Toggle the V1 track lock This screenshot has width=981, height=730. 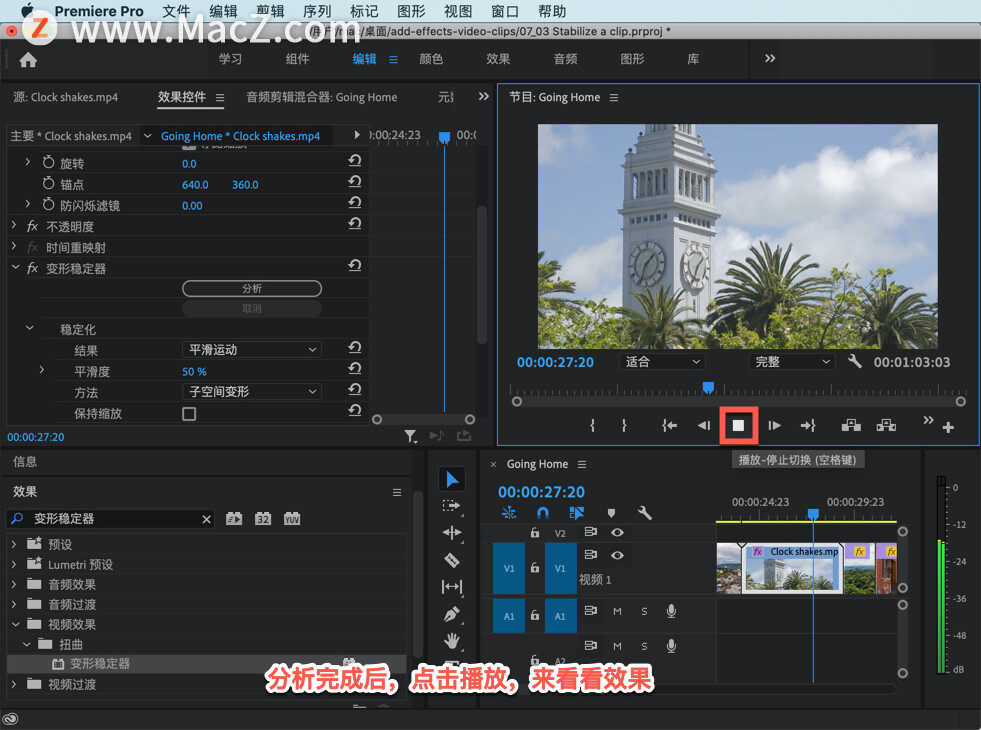535,568
